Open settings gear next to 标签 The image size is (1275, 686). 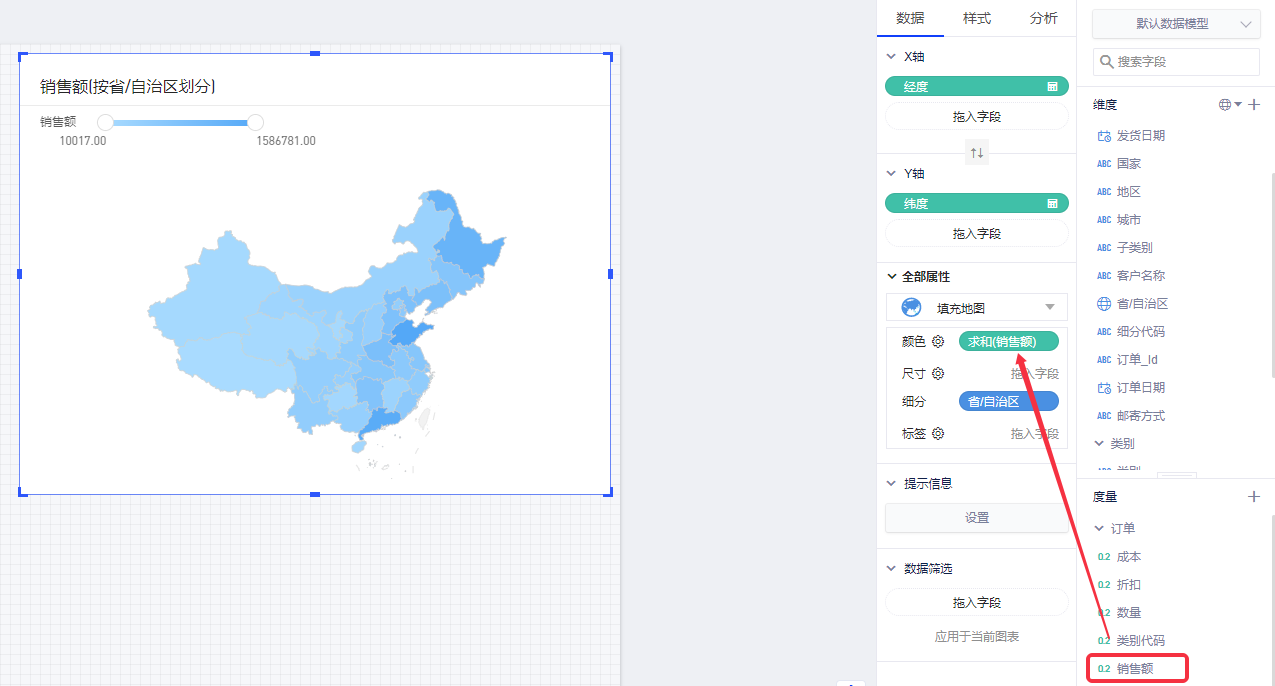pos(938,434)
